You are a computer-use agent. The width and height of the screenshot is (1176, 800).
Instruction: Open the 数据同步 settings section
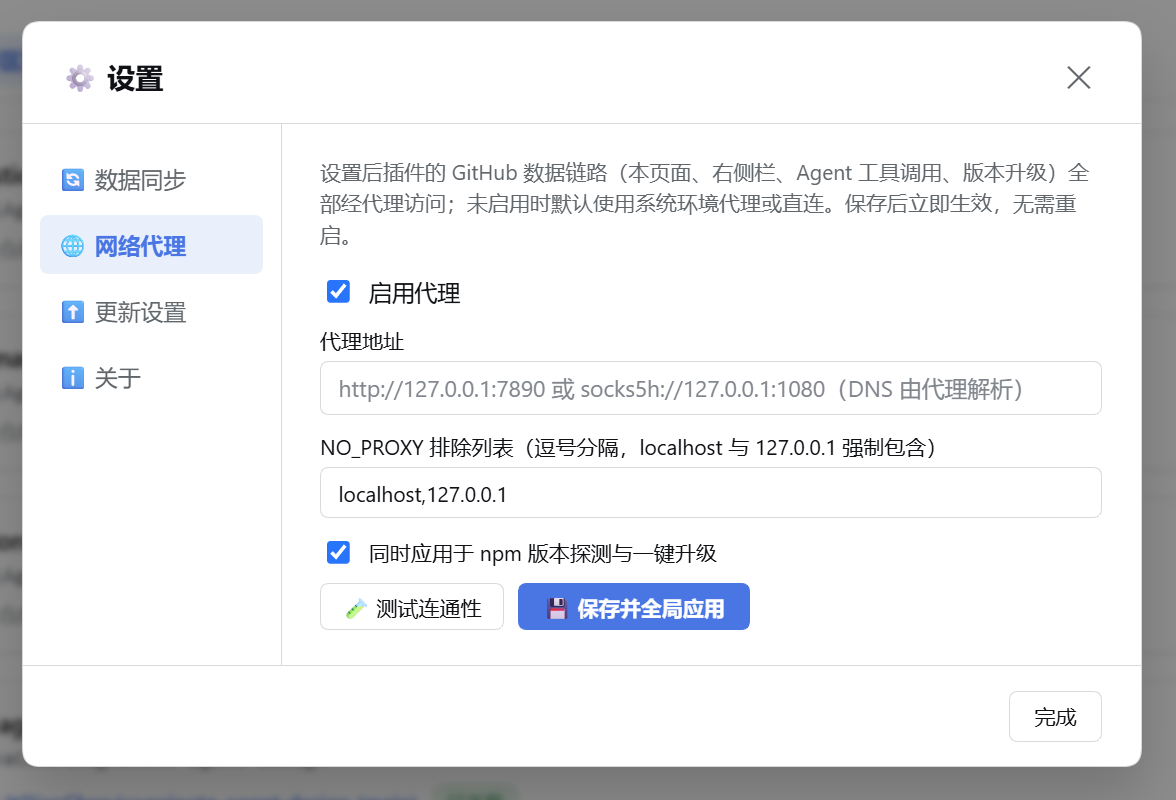[x=152, y=180]
